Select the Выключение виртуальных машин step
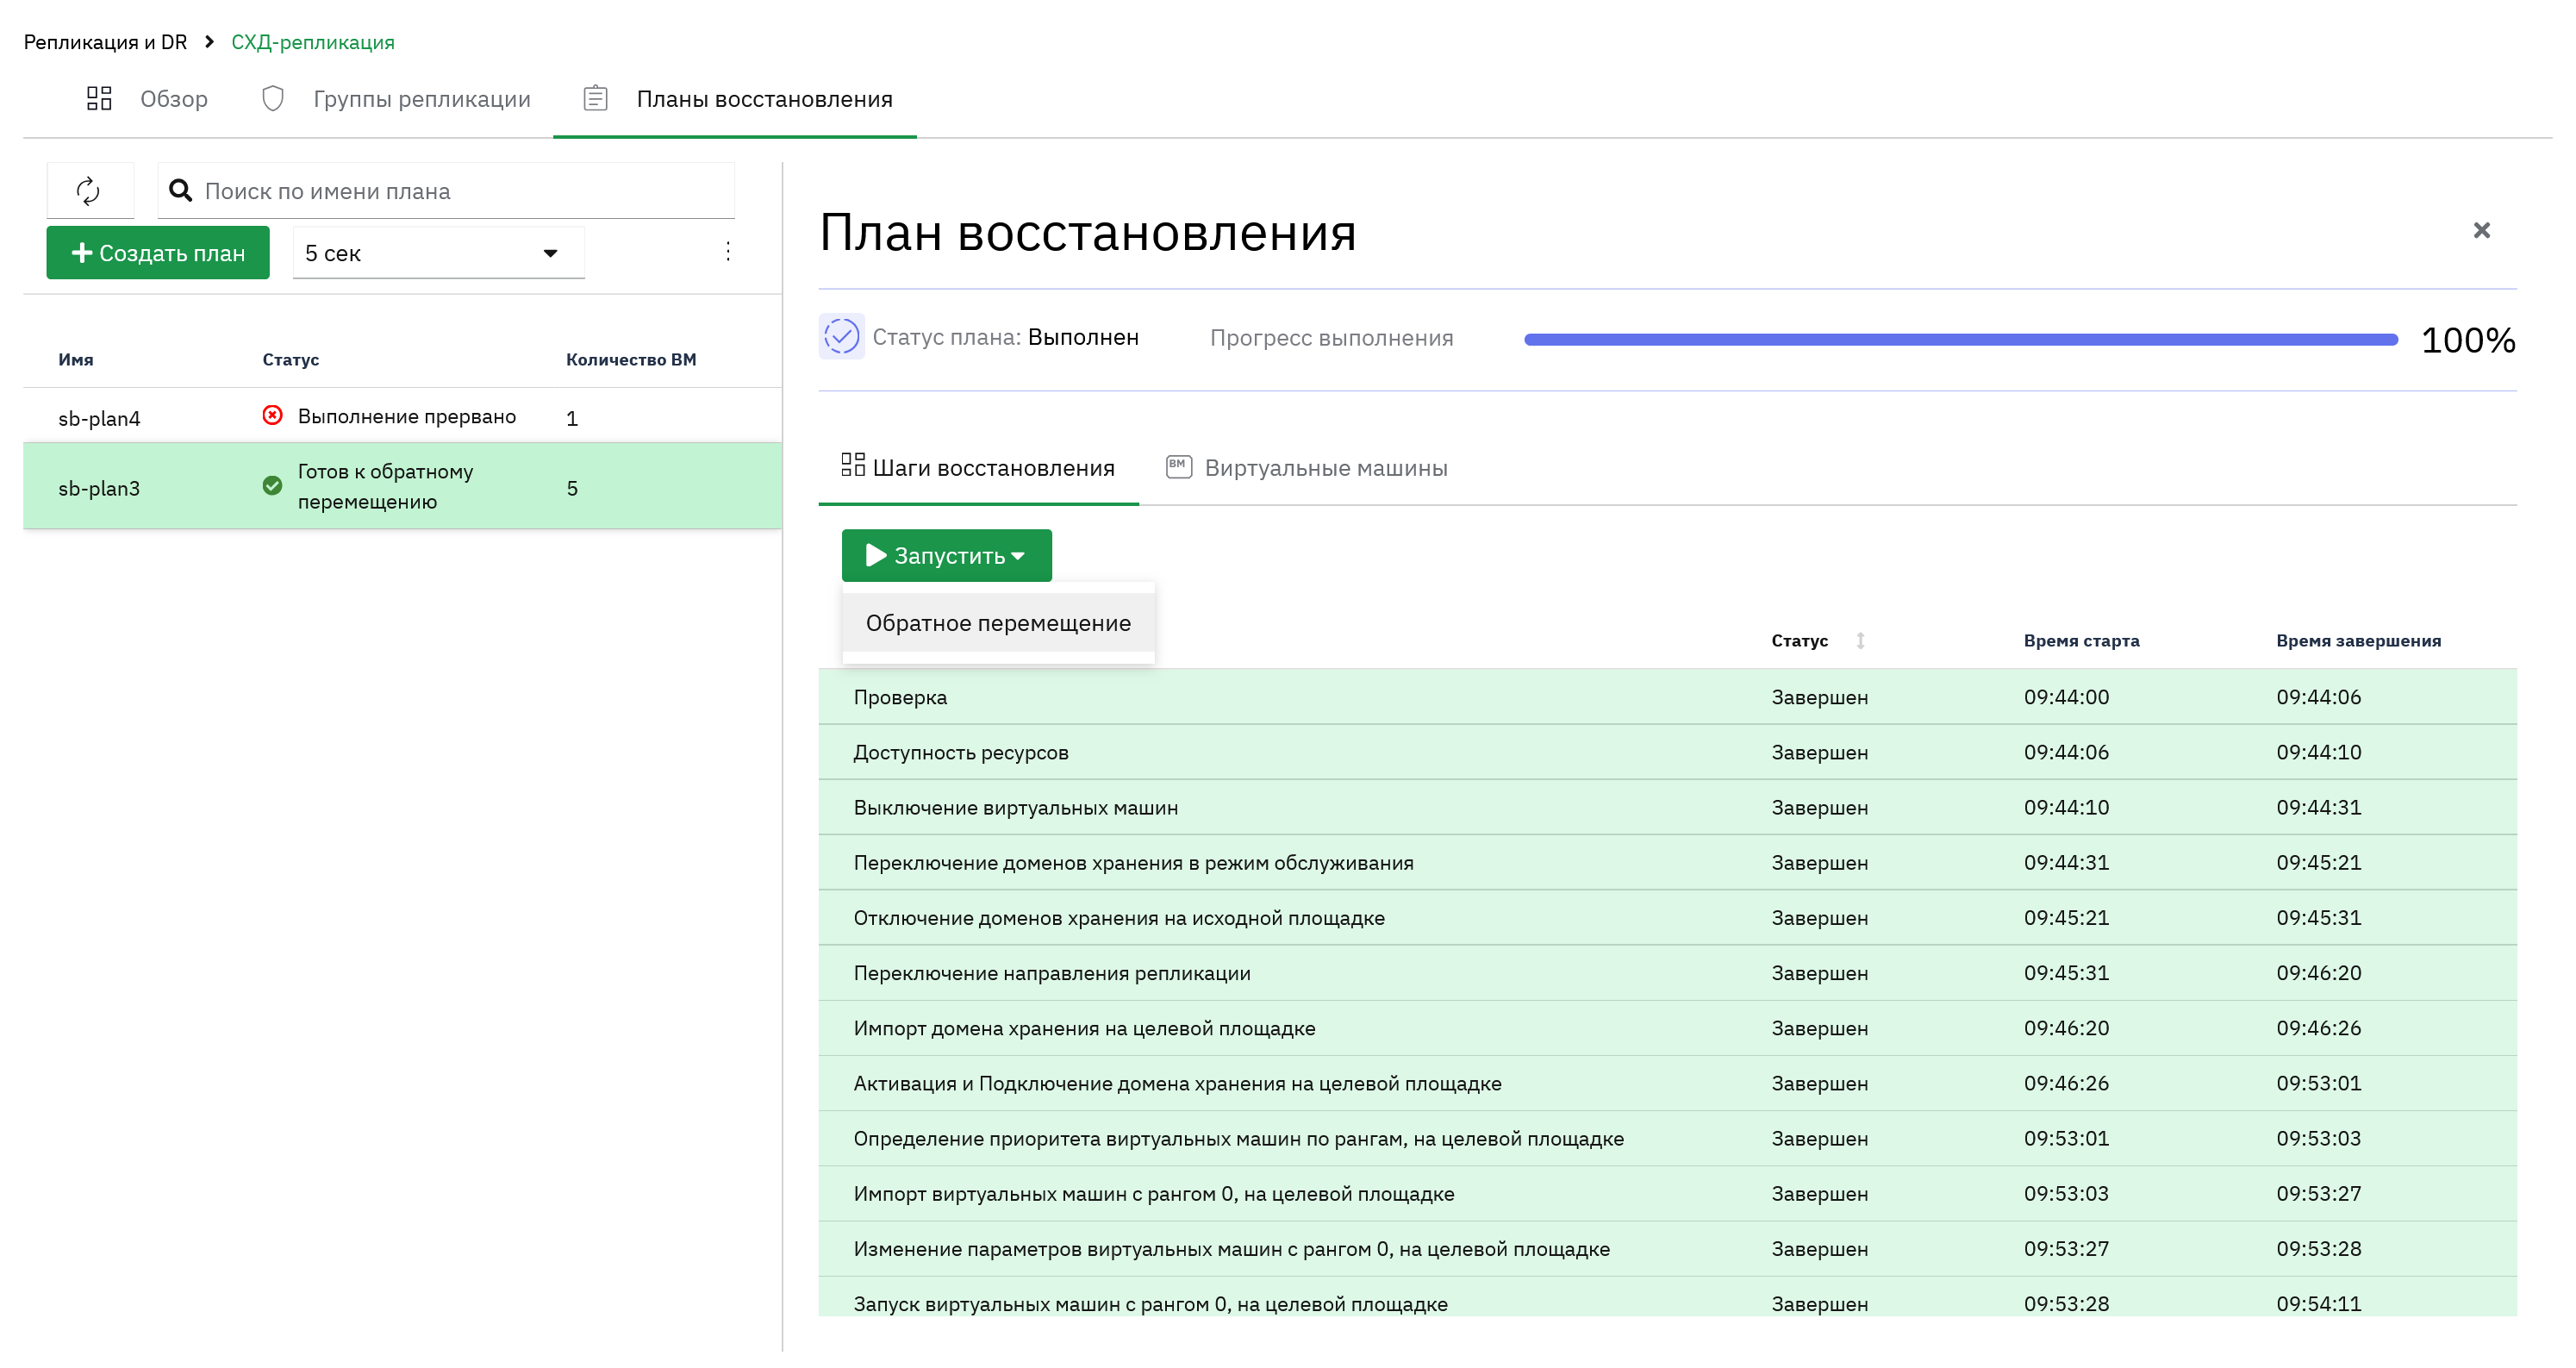 tap(1667, 807)
